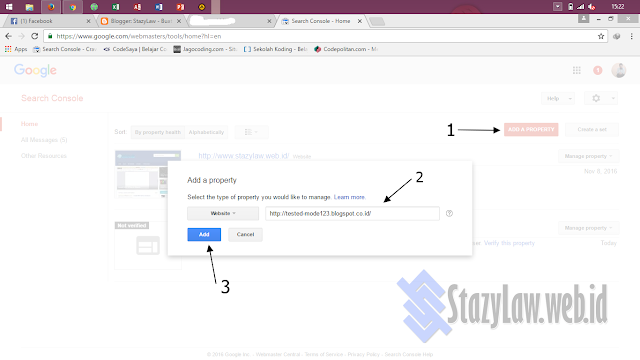This screenshot has width=640, height=360.
Task: Switch to Firefox in taskbar
Action: (51, 7)
